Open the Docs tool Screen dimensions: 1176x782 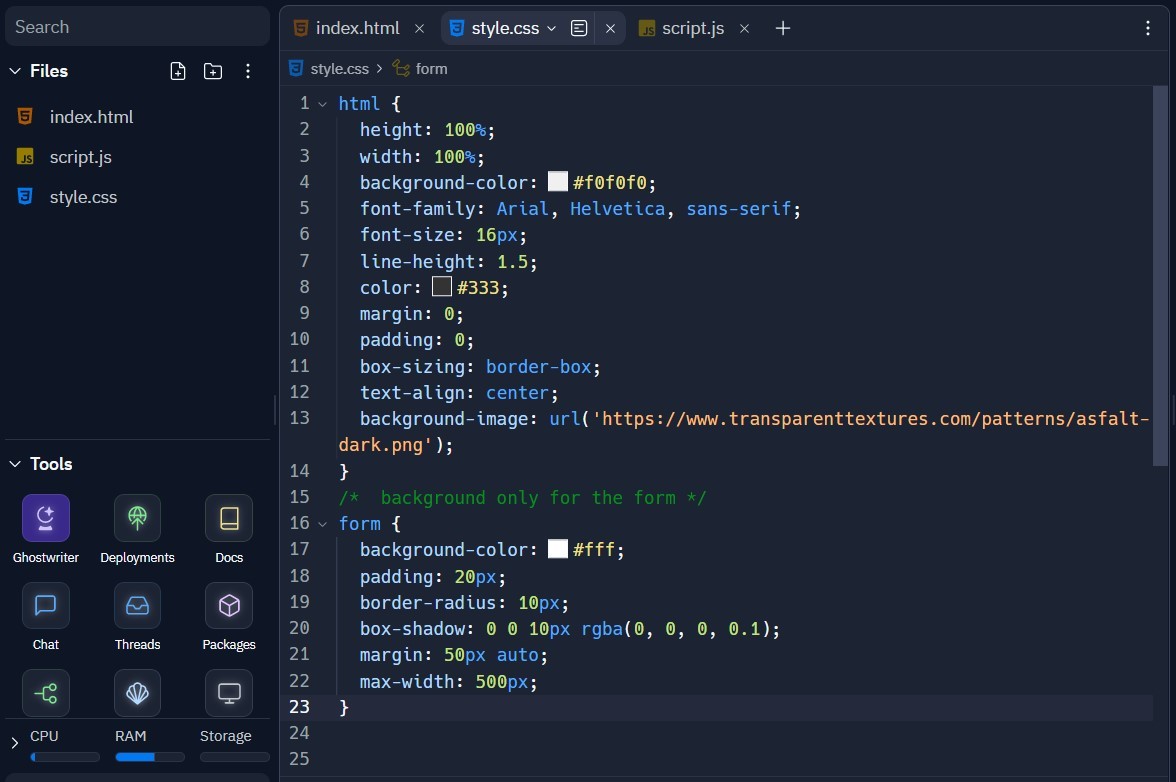(x=229, y=518)
